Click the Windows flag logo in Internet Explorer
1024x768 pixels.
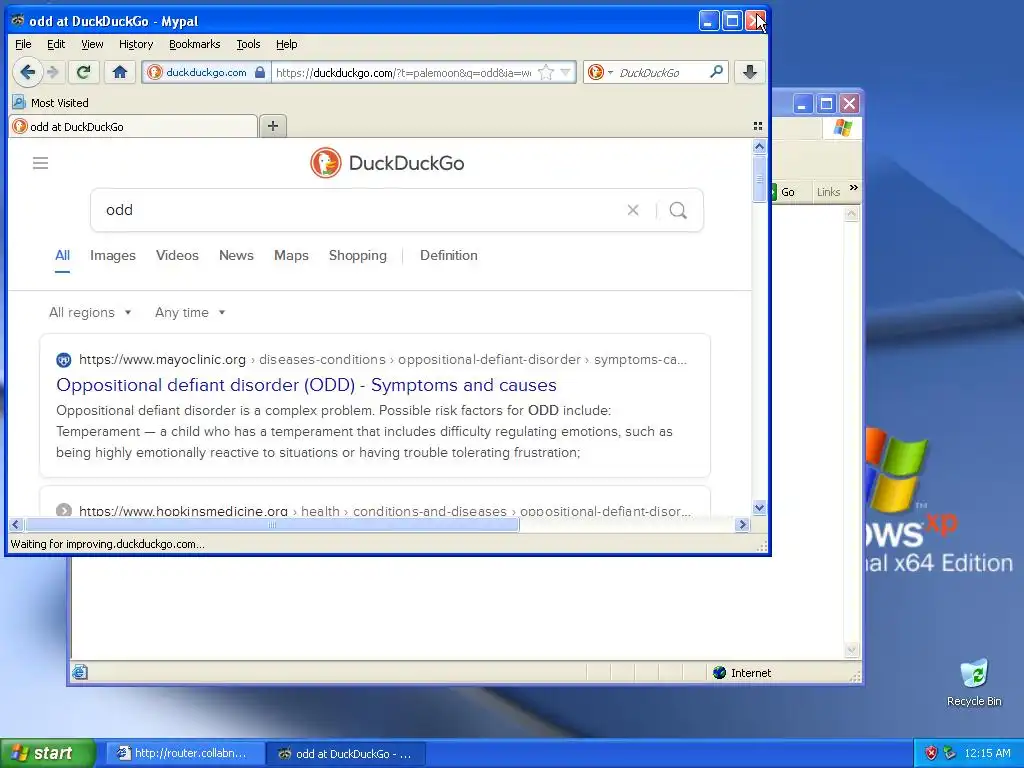point(842,127)
